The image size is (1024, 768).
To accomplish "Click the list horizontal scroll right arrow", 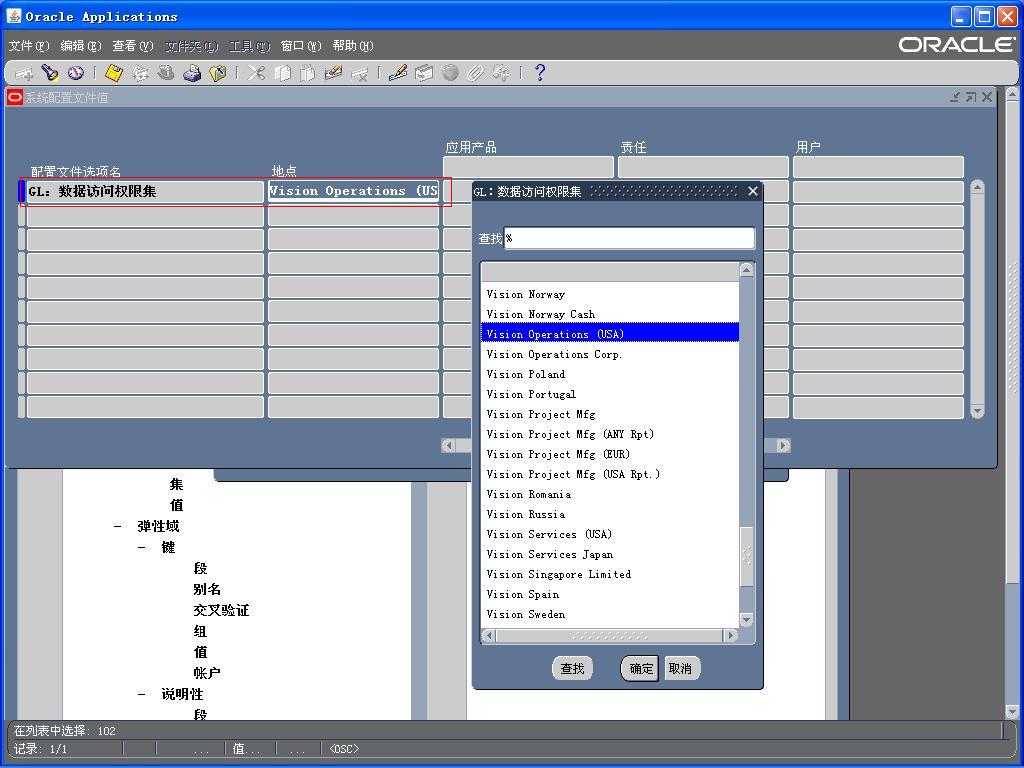I will click(x=731, y=635).
